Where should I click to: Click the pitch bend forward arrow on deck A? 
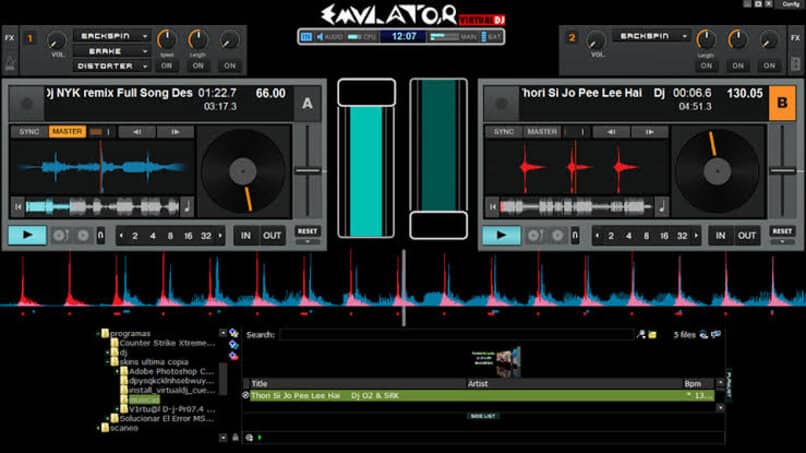(175, 132)
